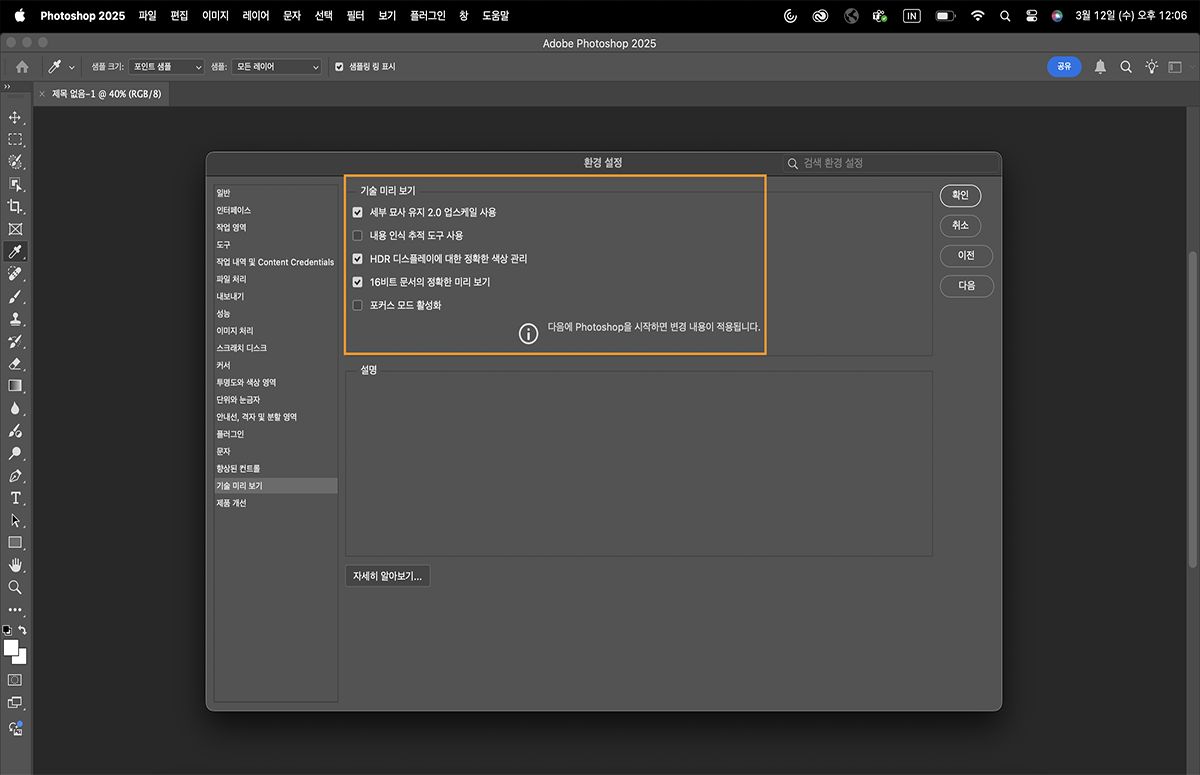Viewport: 1200px width, 775px height.
Task: Select the Path Selection tool
Action: (x=15, y=520)
